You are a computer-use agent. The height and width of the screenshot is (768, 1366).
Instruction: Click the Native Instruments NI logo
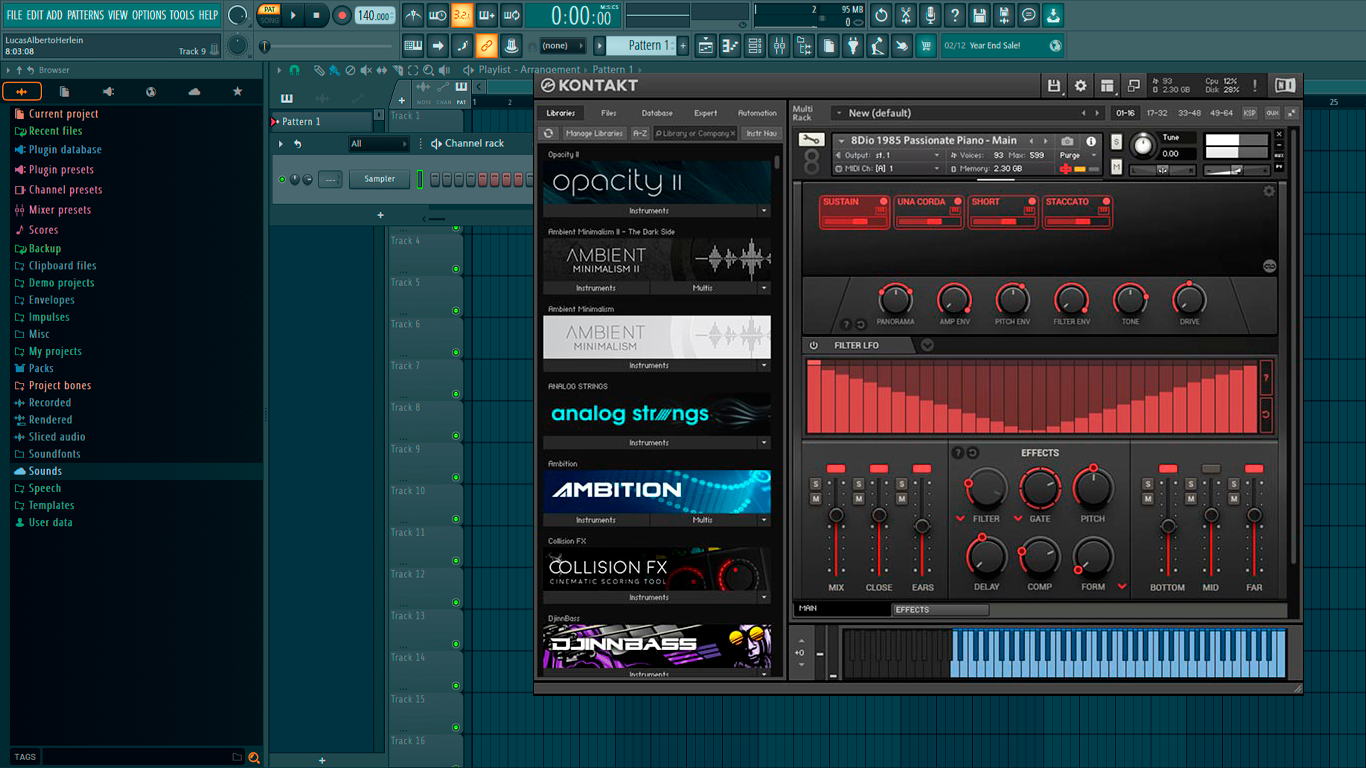pyautogui.click(x=1285, y=86)
